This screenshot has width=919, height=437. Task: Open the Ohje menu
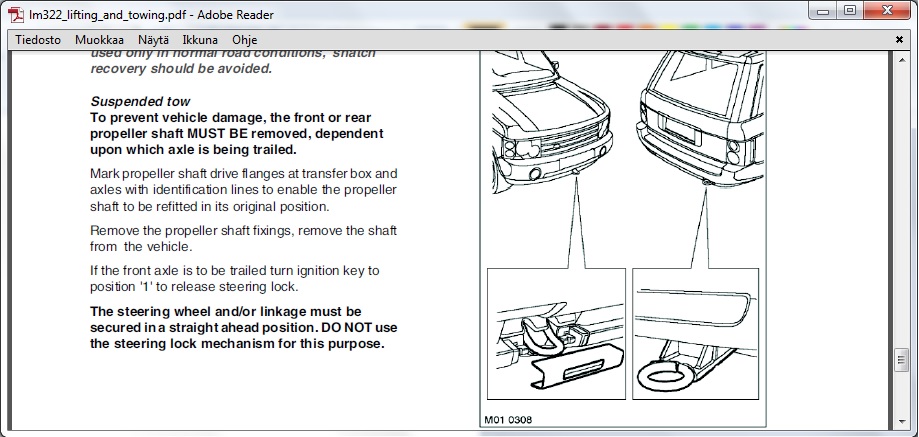[245, 40]
